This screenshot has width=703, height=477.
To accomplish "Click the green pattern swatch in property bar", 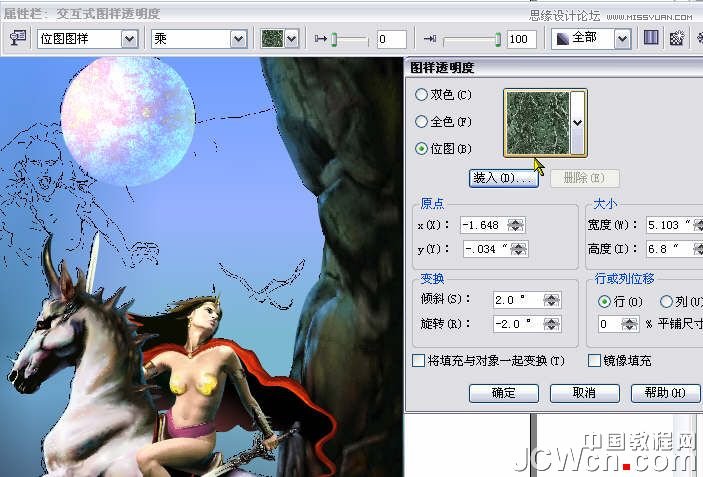I will 272,39.
